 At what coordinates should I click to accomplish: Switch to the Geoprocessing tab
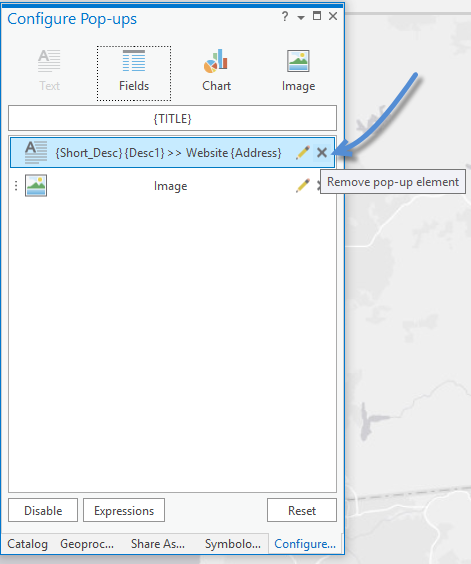click(87, 544)
